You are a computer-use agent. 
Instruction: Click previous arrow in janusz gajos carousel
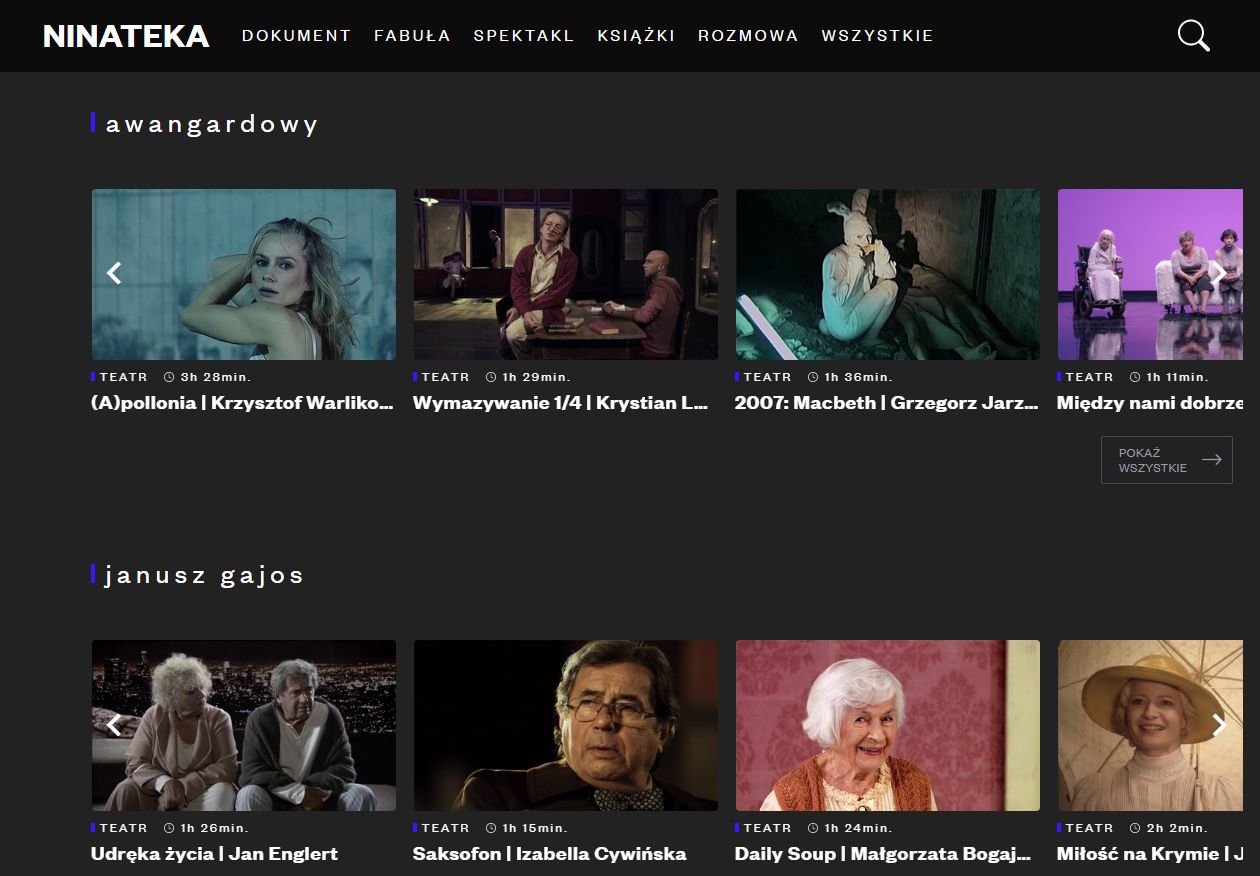tap(114, 725)
